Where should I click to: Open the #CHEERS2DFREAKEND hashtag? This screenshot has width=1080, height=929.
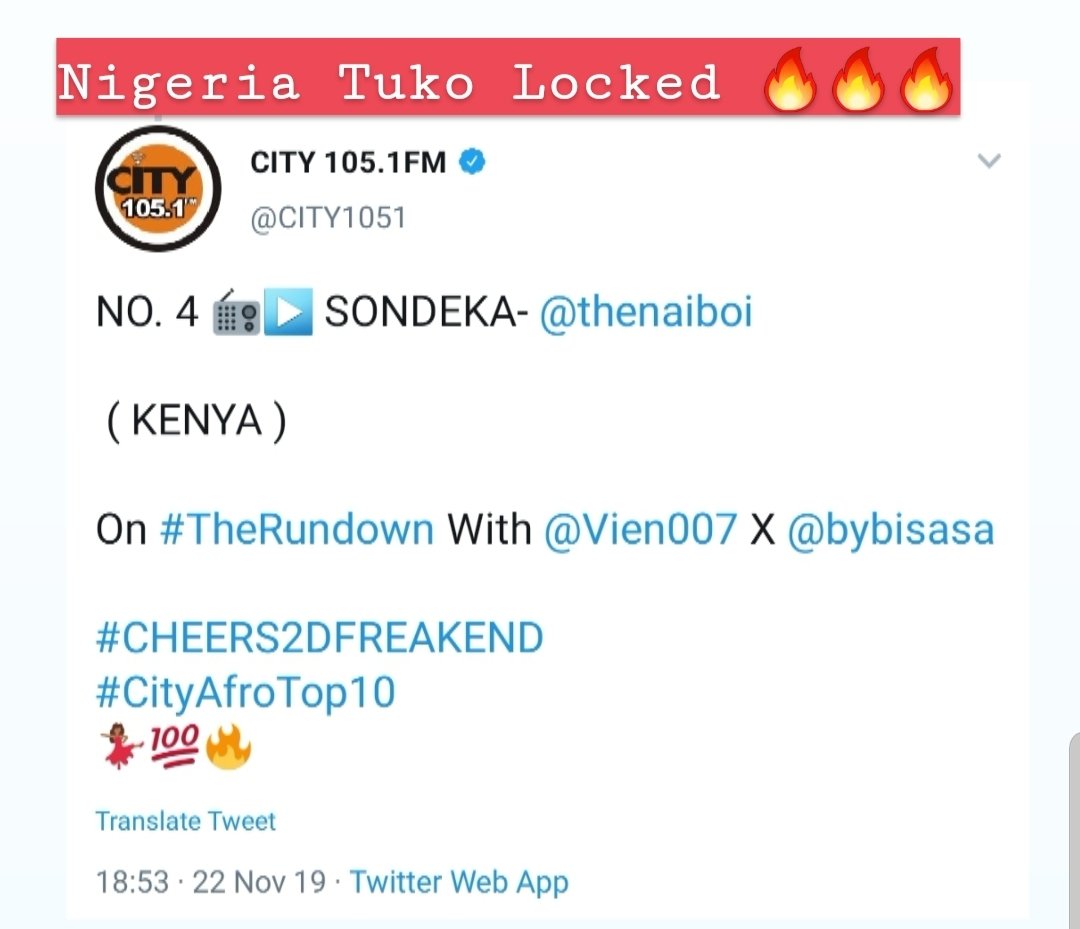click(320, 637)
